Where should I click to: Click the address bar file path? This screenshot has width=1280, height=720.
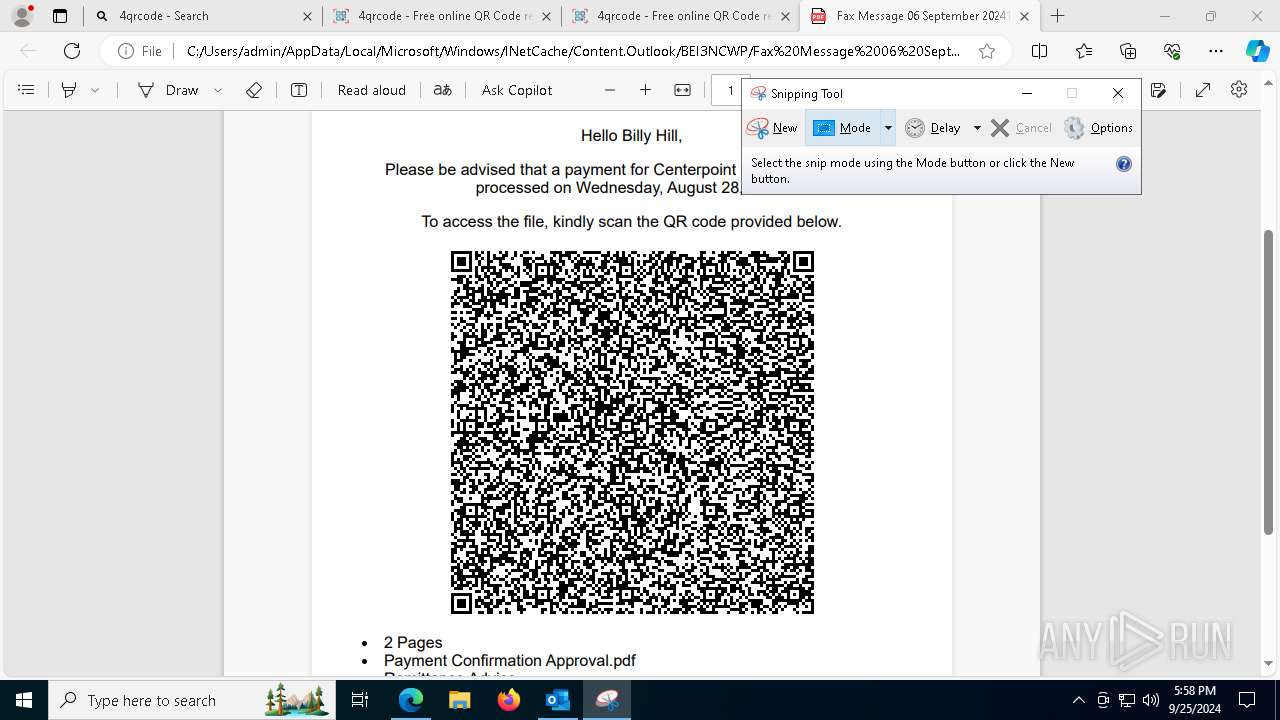574,51
